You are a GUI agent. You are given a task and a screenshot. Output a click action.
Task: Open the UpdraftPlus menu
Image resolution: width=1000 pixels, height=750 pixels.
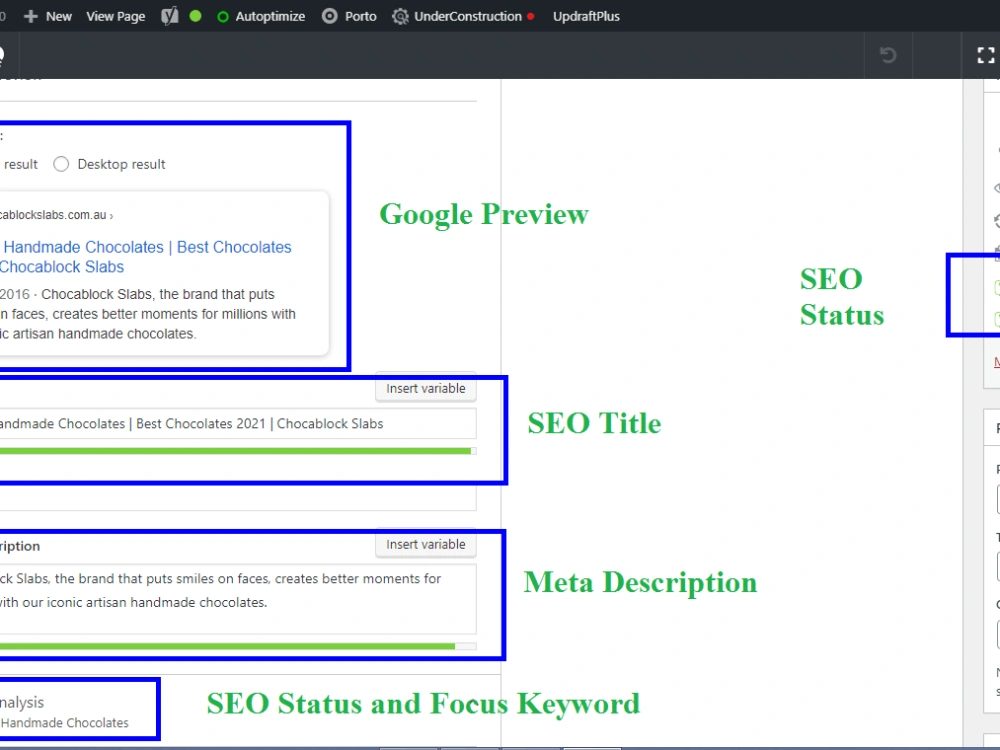(586, 17)
